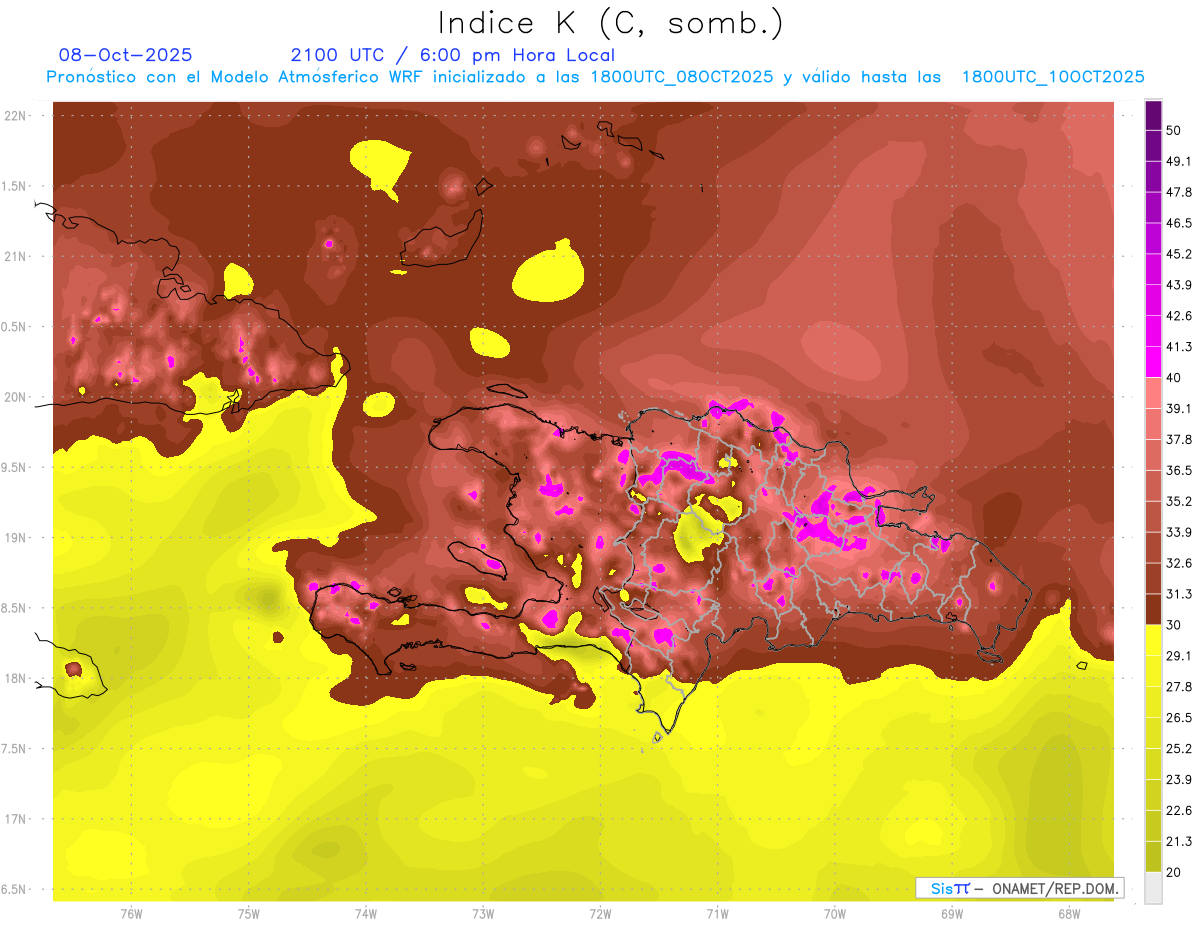Click legend value 20
1200x927 pixels.
(1173, 872)
